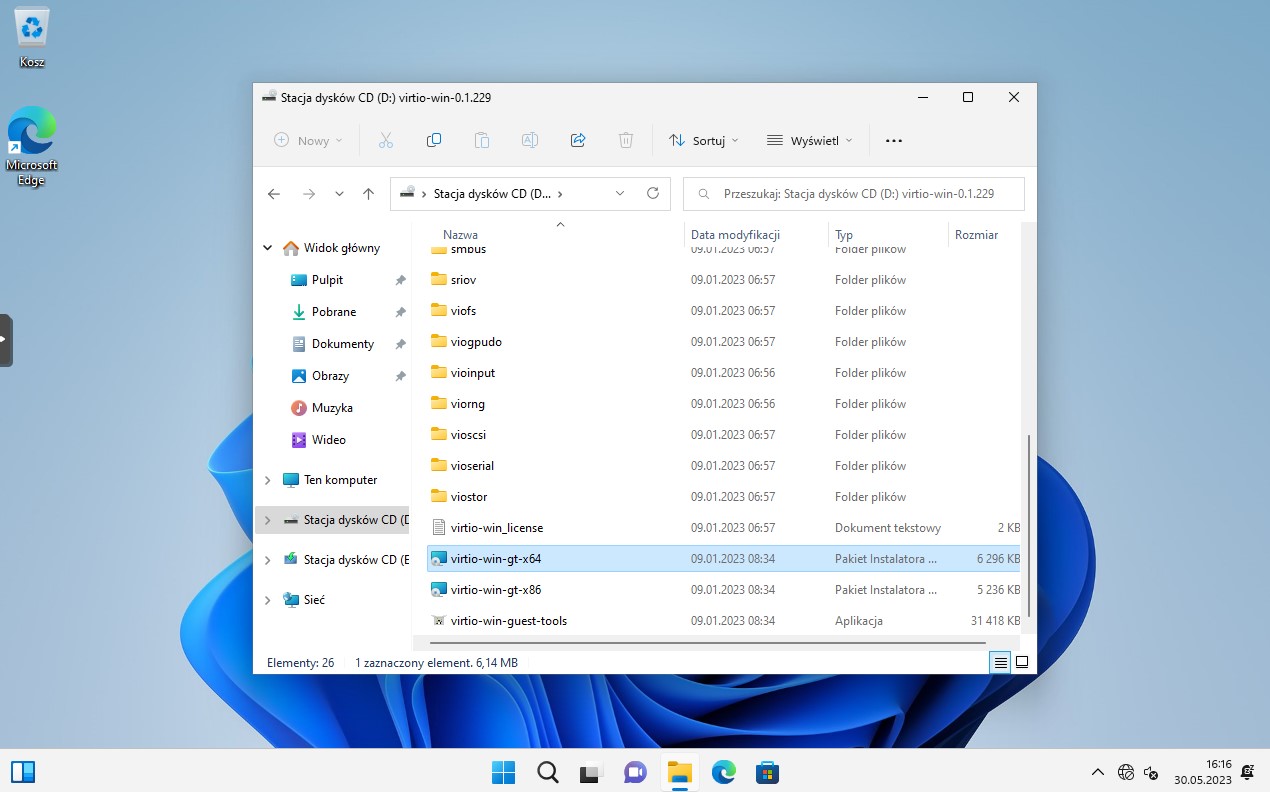The height and width of the screenshot is (792, 1270).
Task: Select Pobrane in the navigation pane
Action: pyautogui.click(x=333, y=312)
